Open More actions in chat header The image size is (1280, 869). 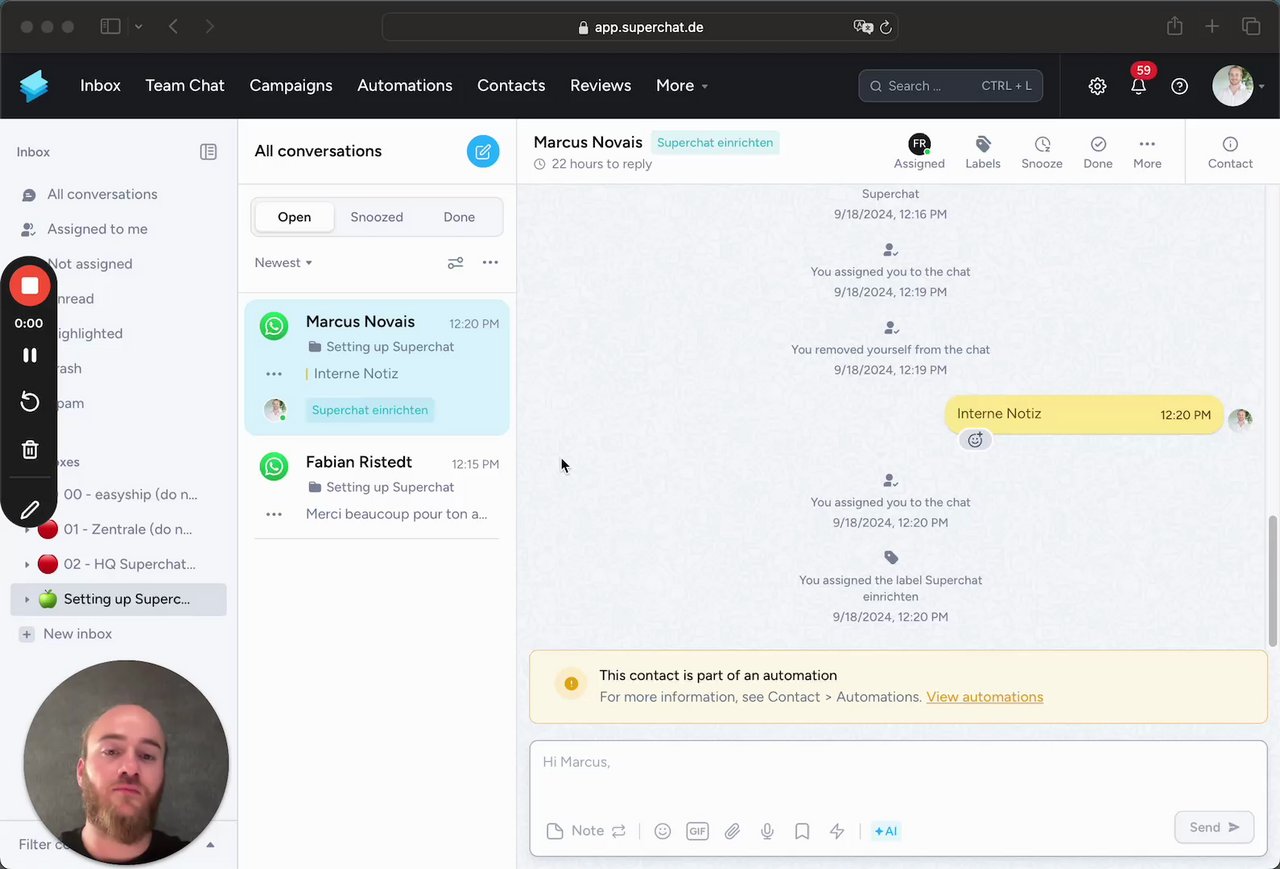tap(1147, 151)
